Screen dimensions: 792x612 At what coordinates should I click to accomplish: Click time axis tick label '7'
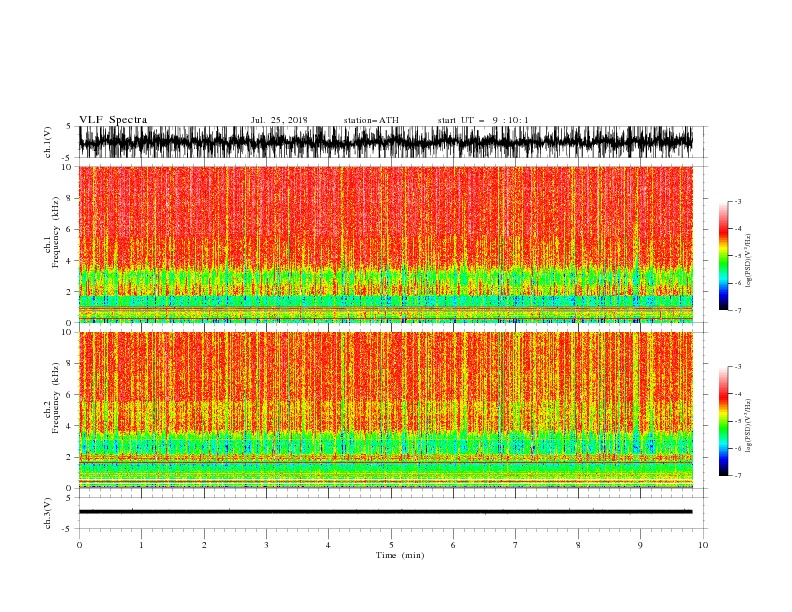(x=516, y=545)
